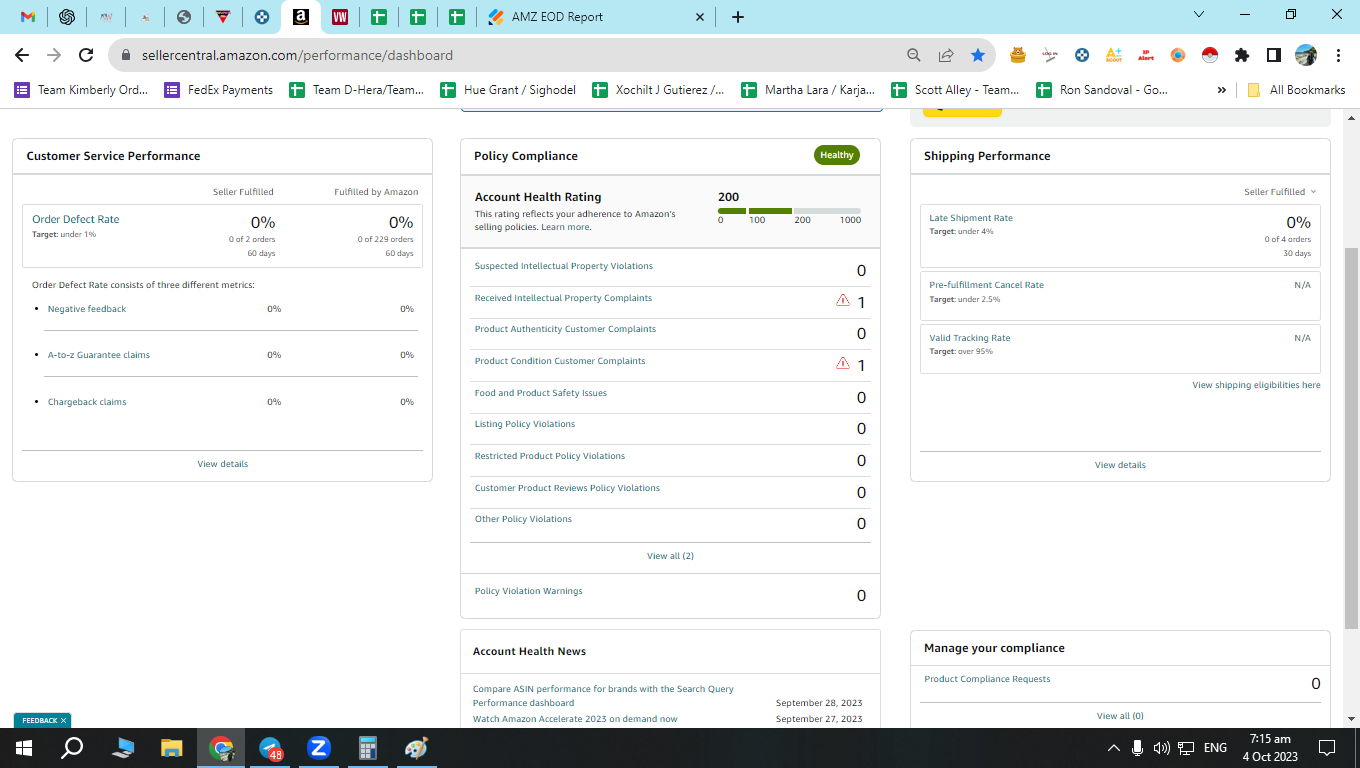Open Order Defect Rate link
The image size is (1360, 768).
76,219
